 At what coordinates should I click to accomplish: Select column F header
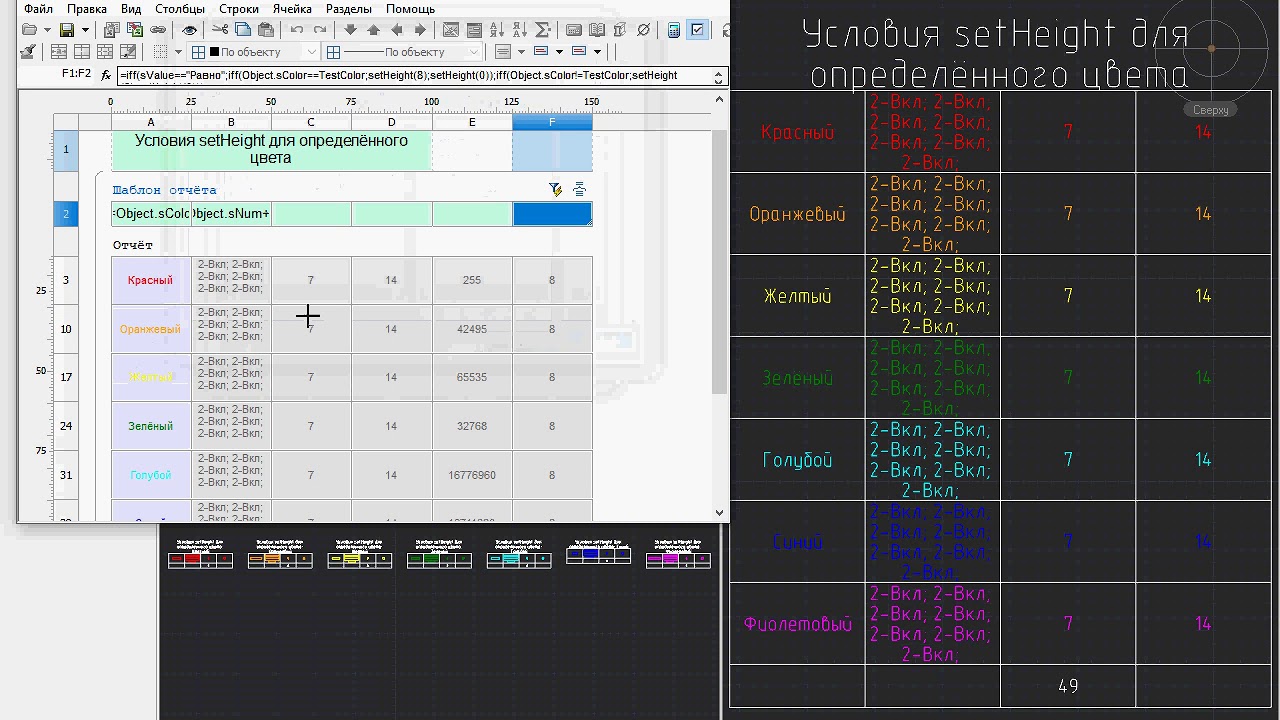[x=552, y=121]
